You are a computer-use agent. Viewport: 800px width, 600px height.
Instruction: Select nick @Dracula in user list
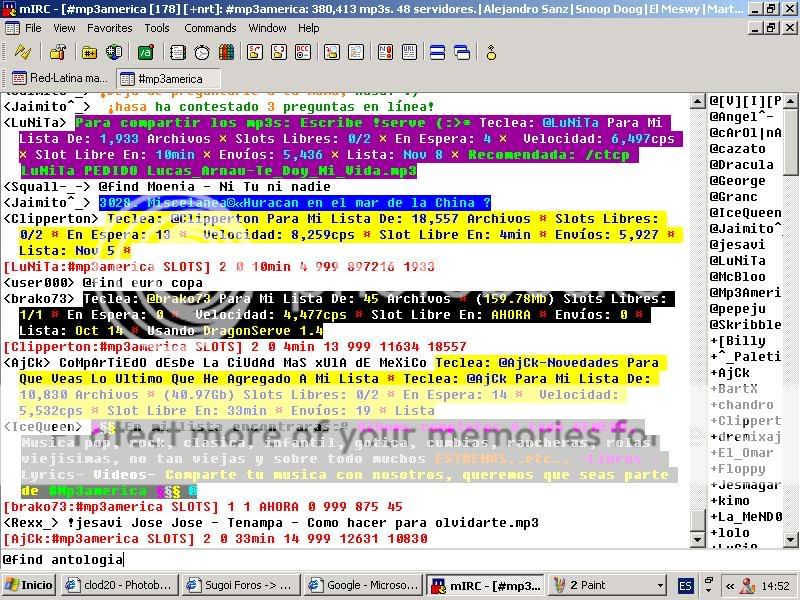click(742, 165)
